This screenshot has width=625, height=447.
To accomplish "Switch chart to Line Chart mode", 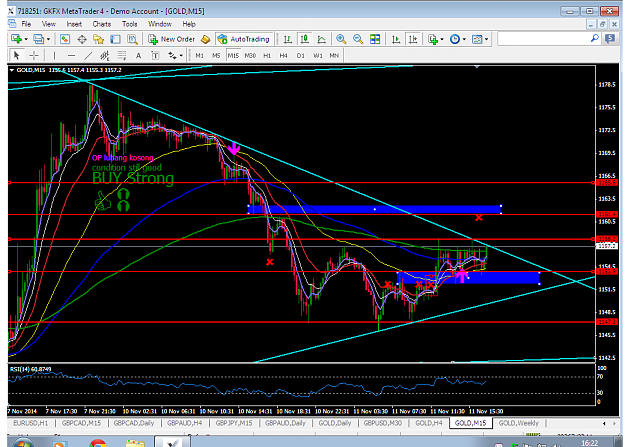I will (321, 39).
